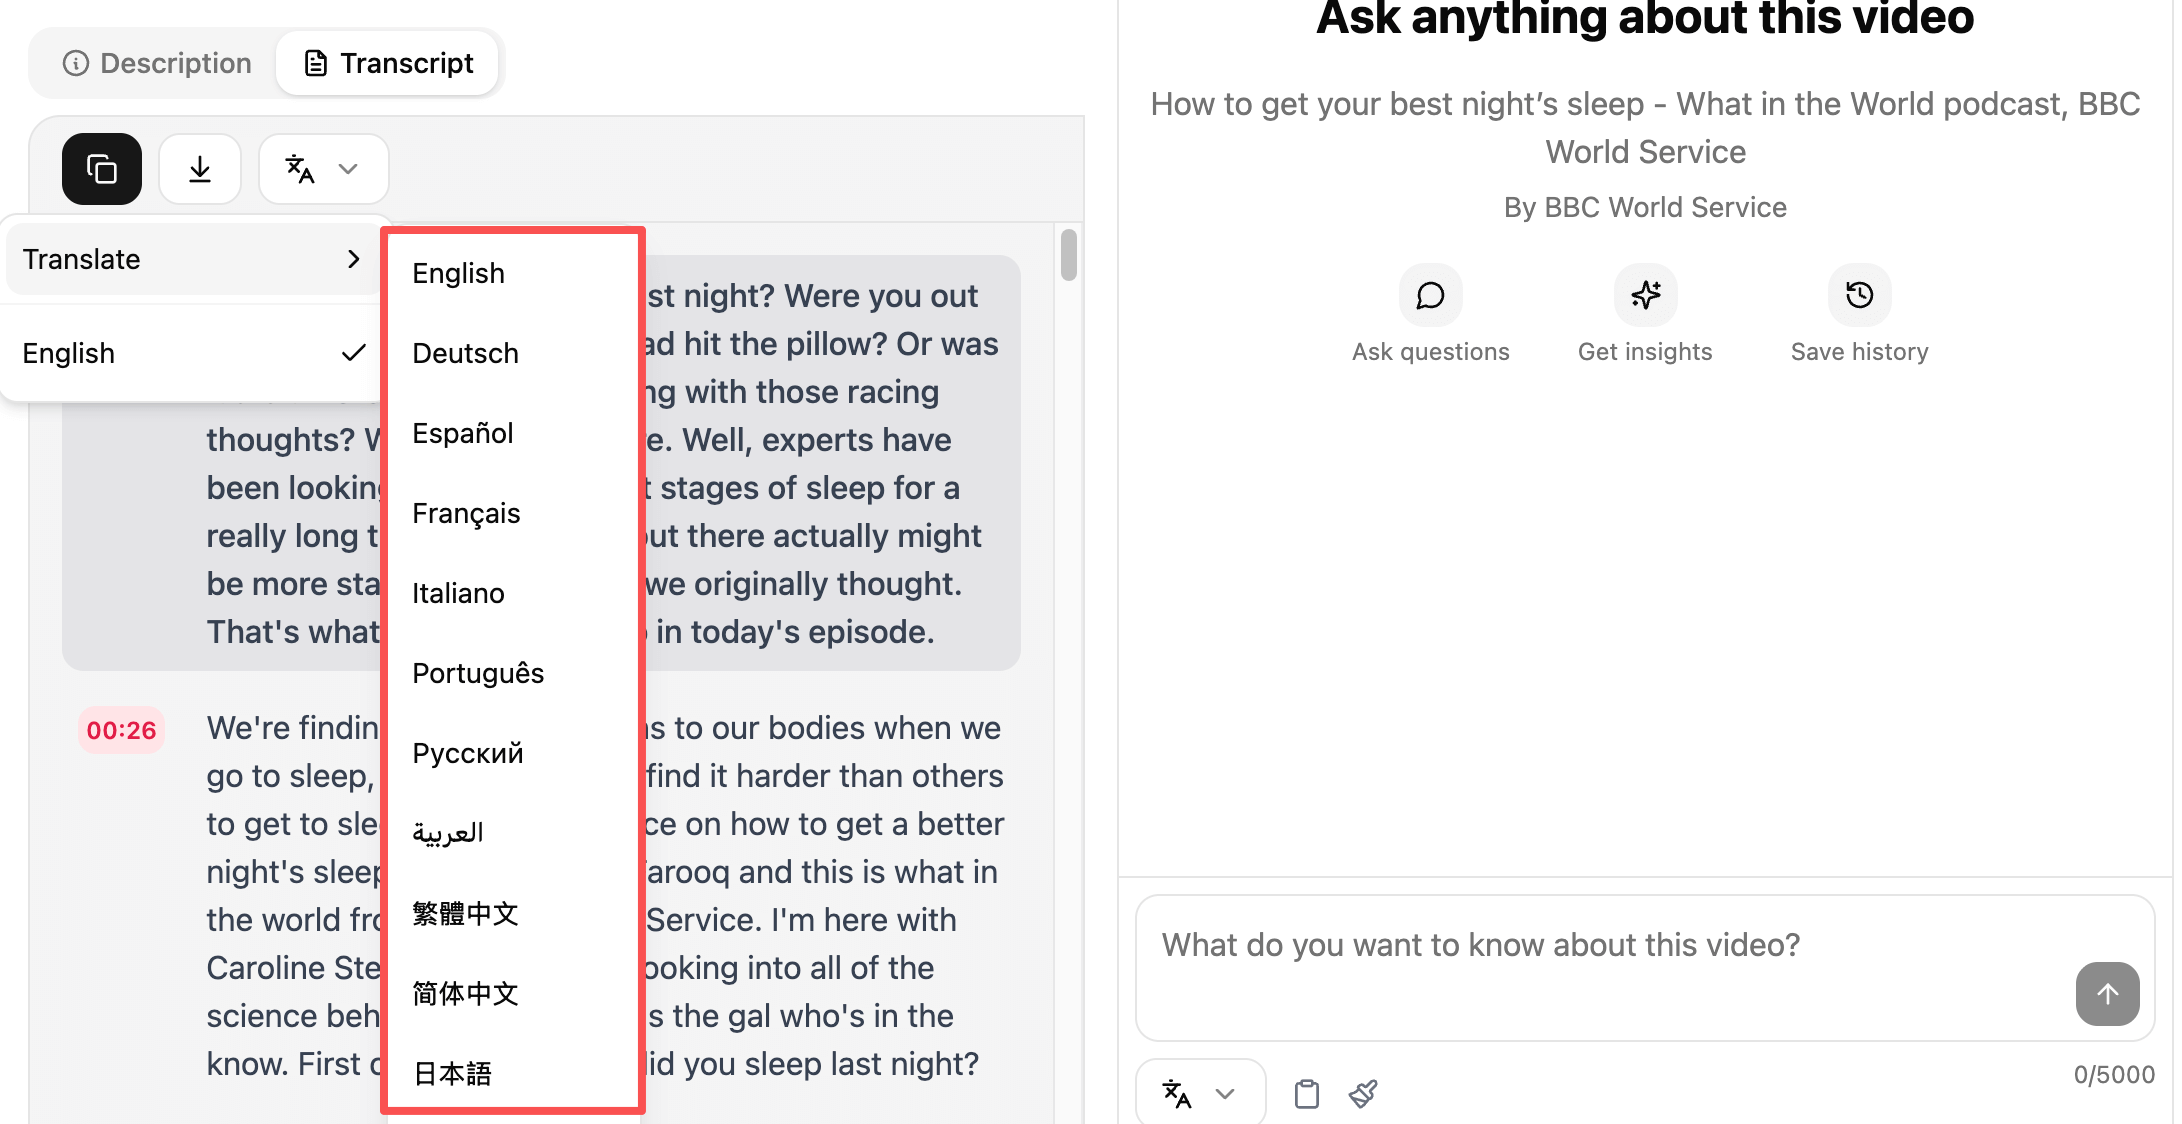Screen dimensions: 2182x1124
Task: Click the 00:26 timestamp in the transcript
Action: coord(120,730)
